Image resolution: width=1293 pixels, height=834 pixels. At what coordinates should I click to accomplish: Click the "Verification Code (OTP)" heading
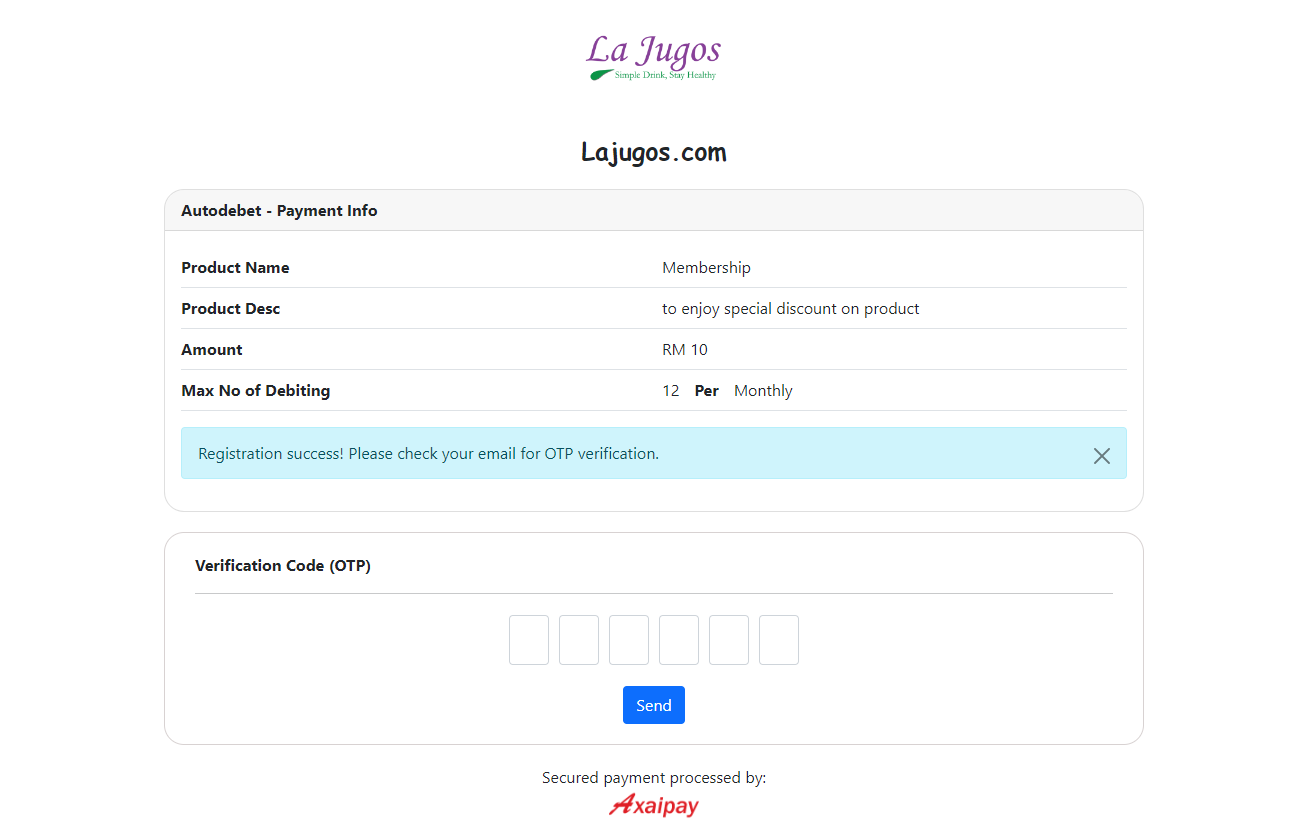point(283,566)
